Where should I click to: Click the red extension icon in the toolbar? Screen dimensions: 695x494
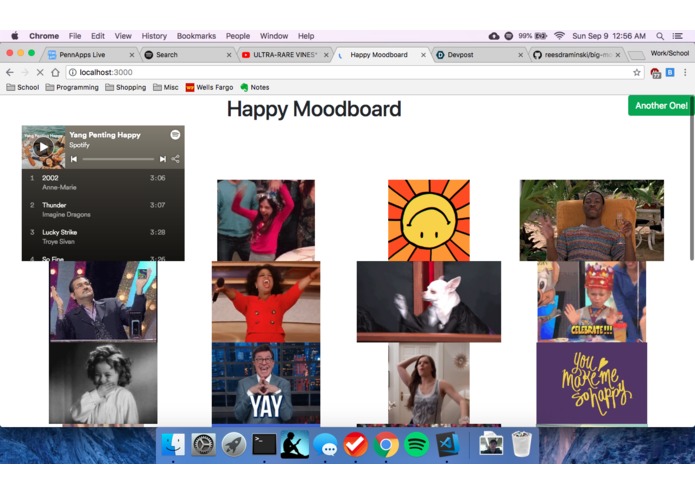[656, 73]
